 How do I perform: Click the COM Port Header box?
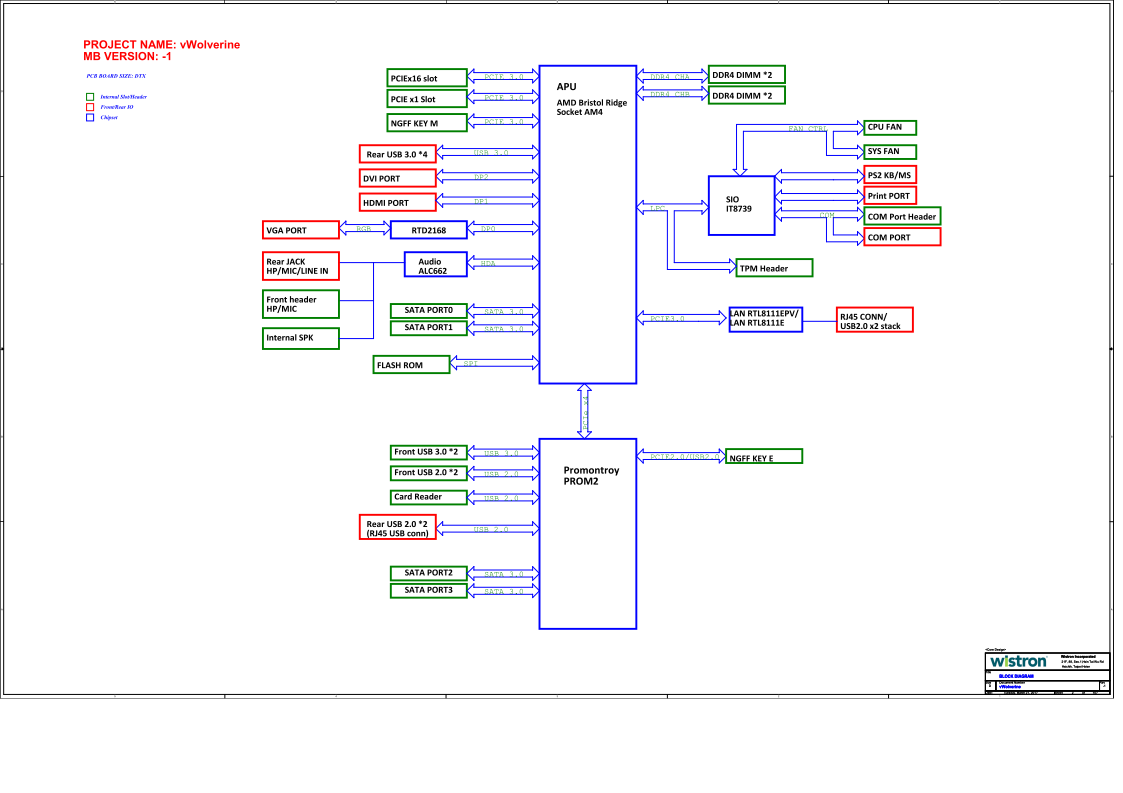point(902,216)
